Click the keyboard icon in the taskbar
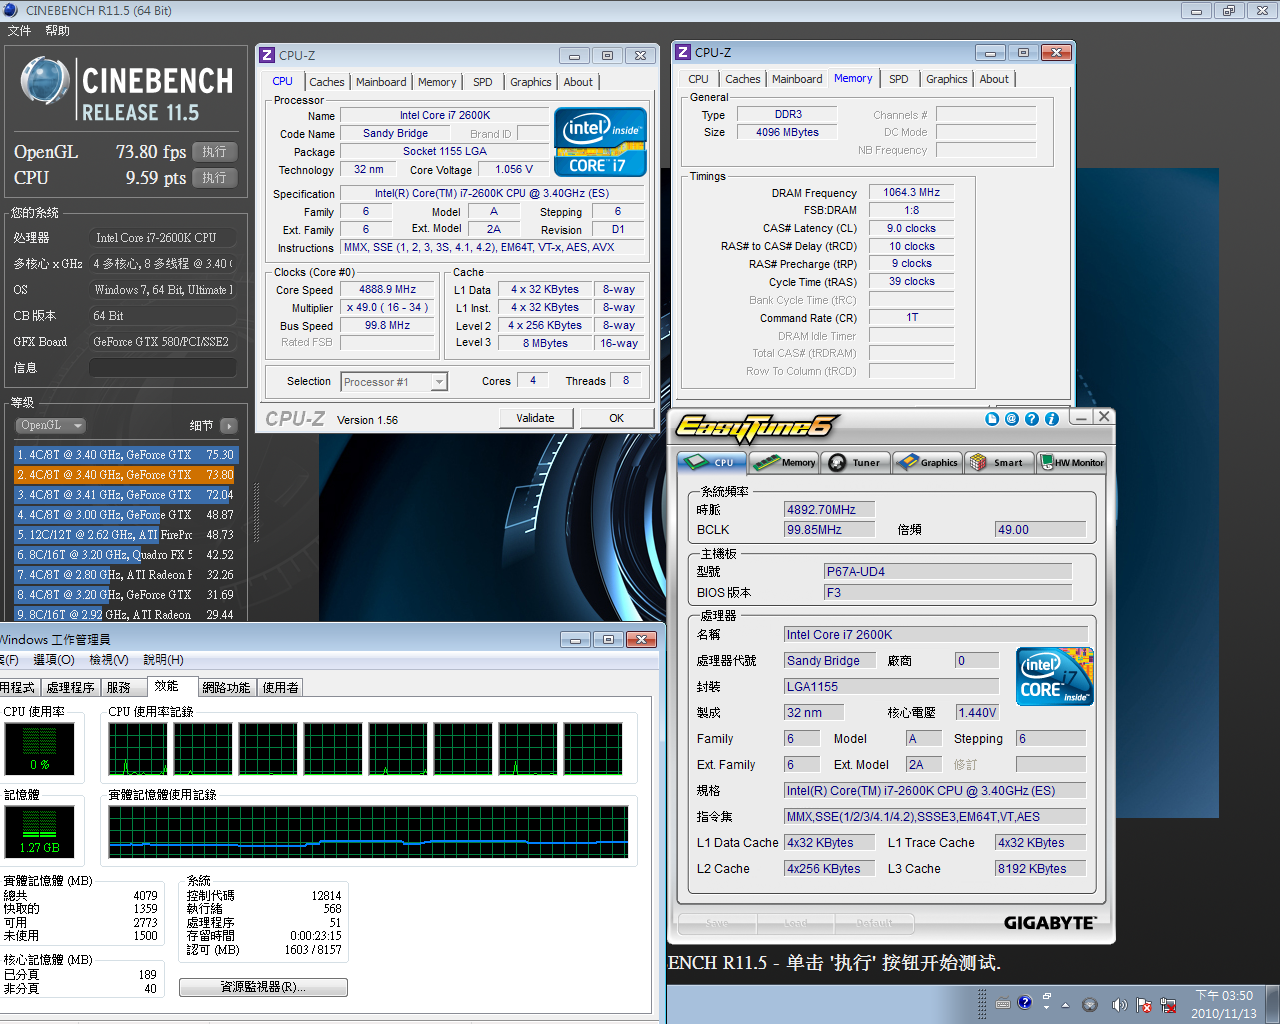Screen dimensions: 1280x1024 coord(1003,1003)
